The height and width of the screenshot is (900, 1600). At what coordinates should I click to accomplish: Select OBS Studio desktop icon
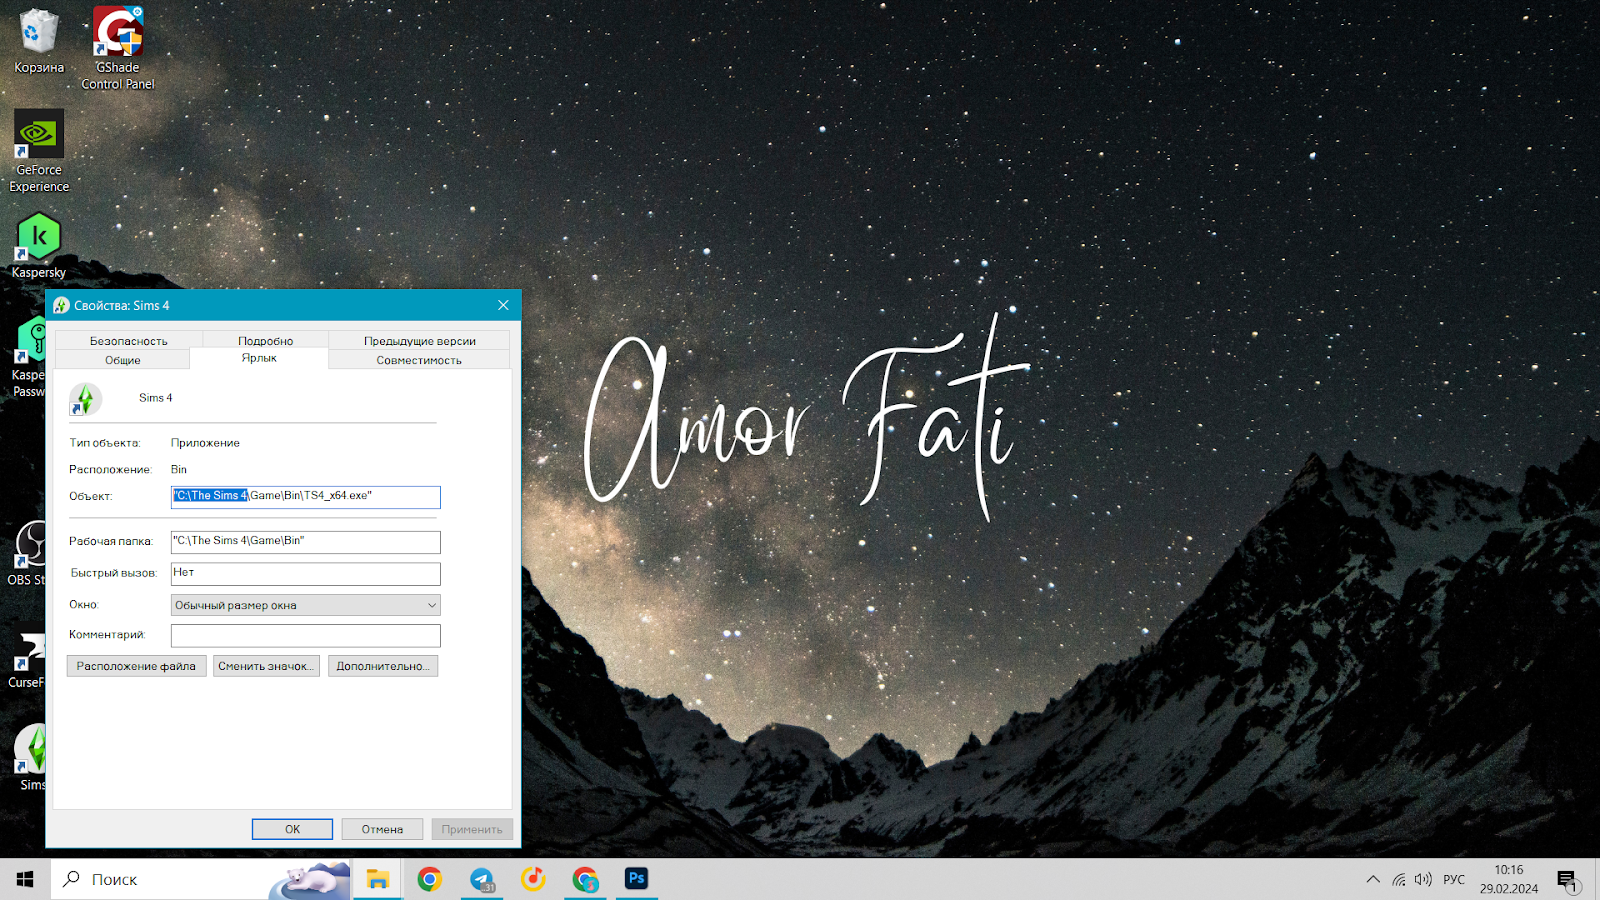coord(28,553)
